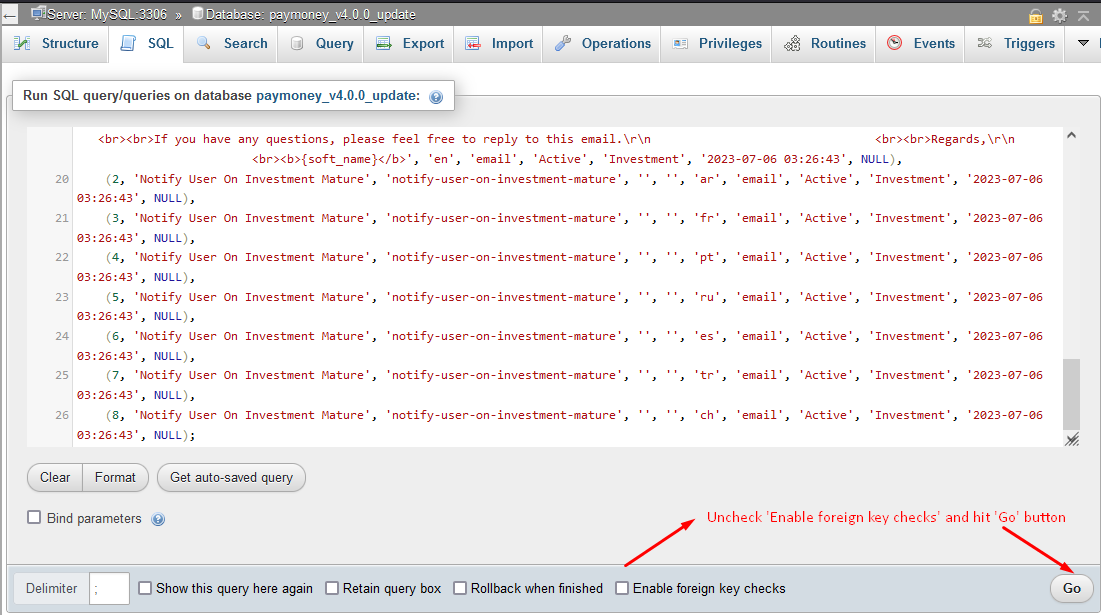Click the SQL documentation help icon
This screenshot has width=1101, height=615.
coord(436,97)
